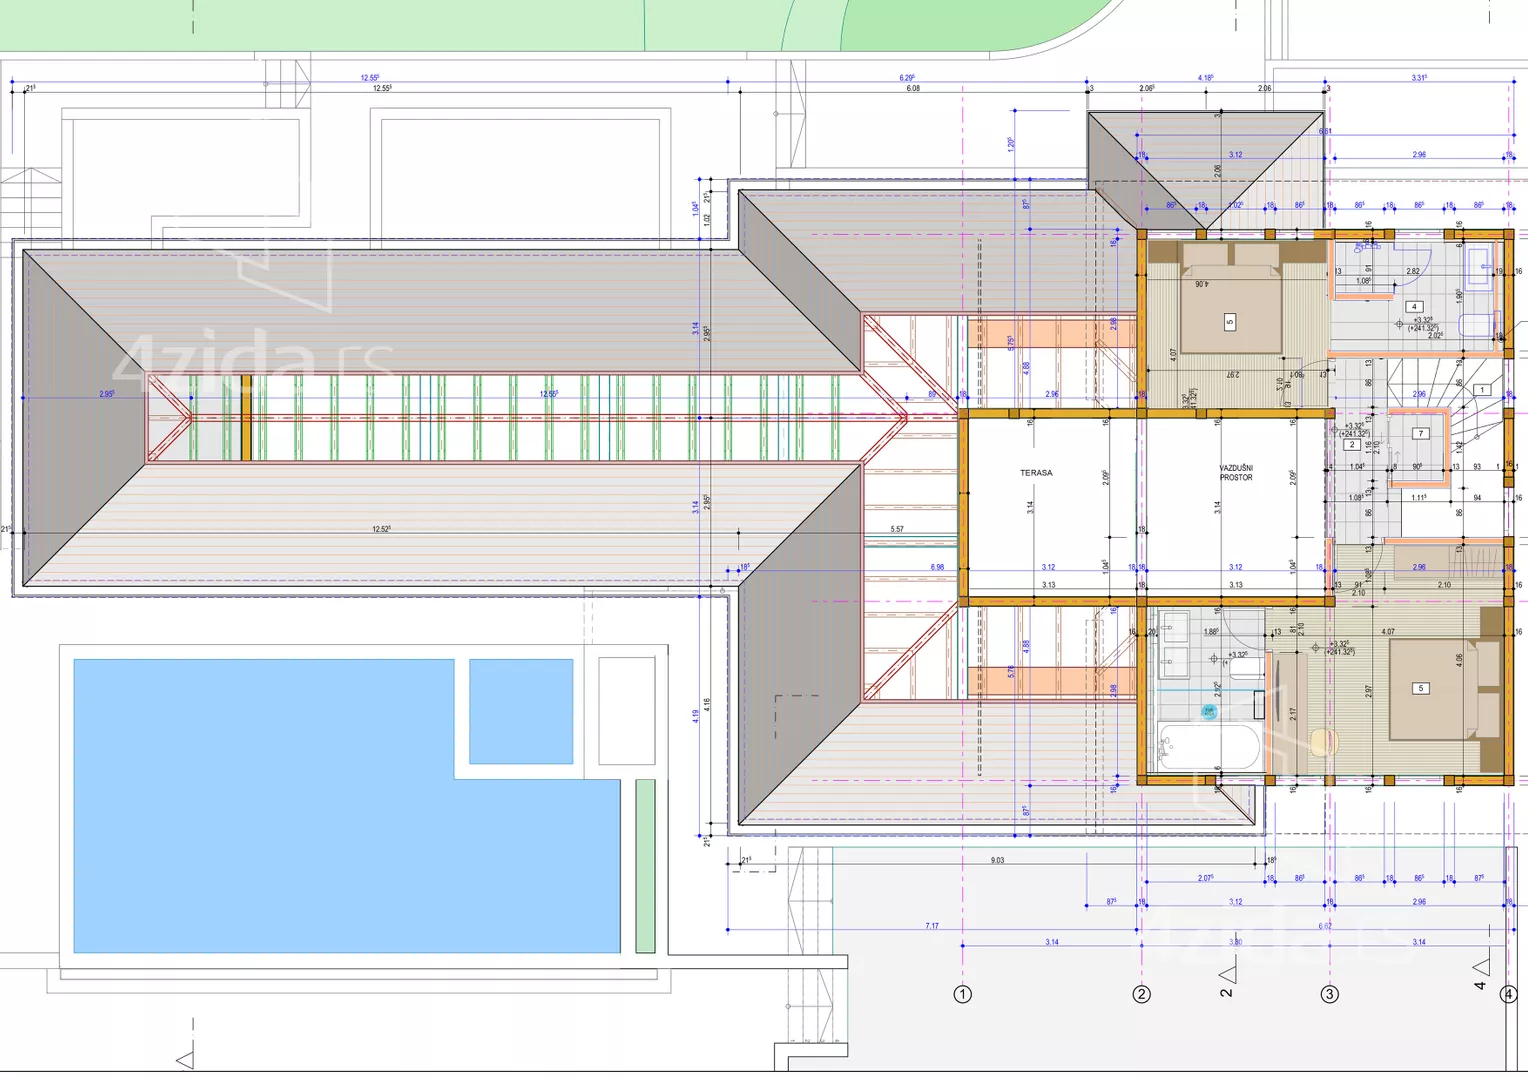Click room tag 5 in upper bedroom
Screen dimensions: 1528x1080
click(1229, 322)
